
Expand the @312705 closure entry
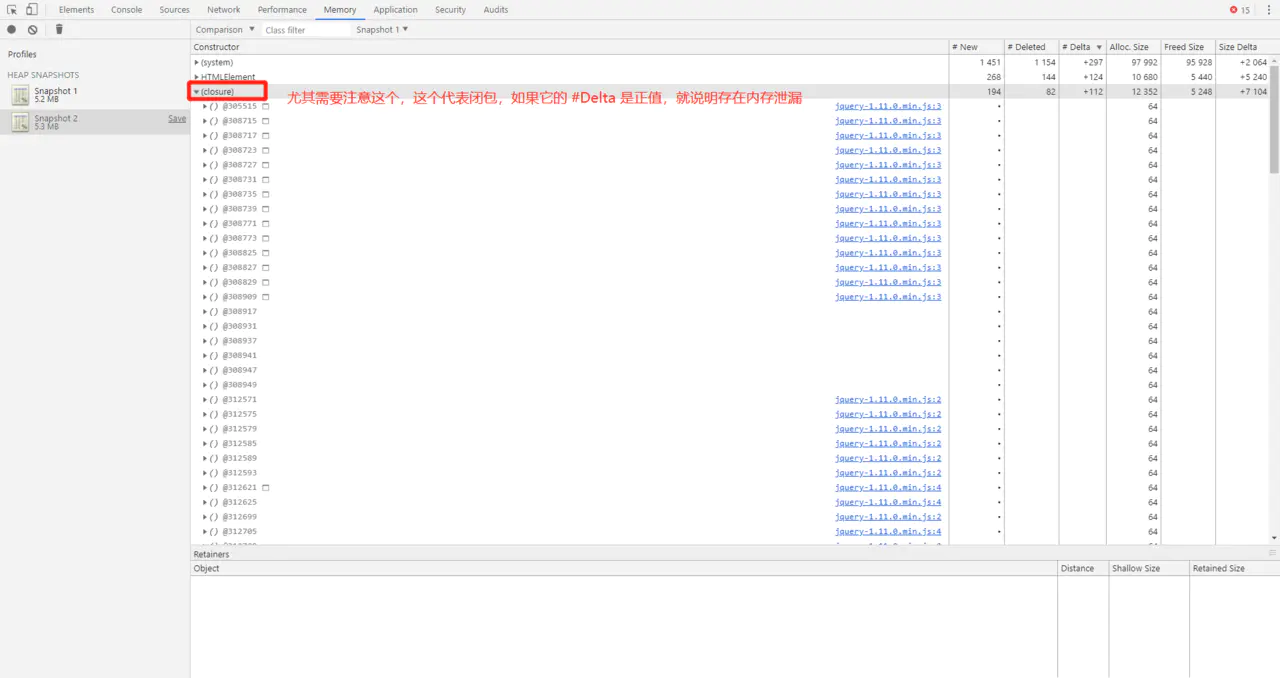(x=205, y=531)
